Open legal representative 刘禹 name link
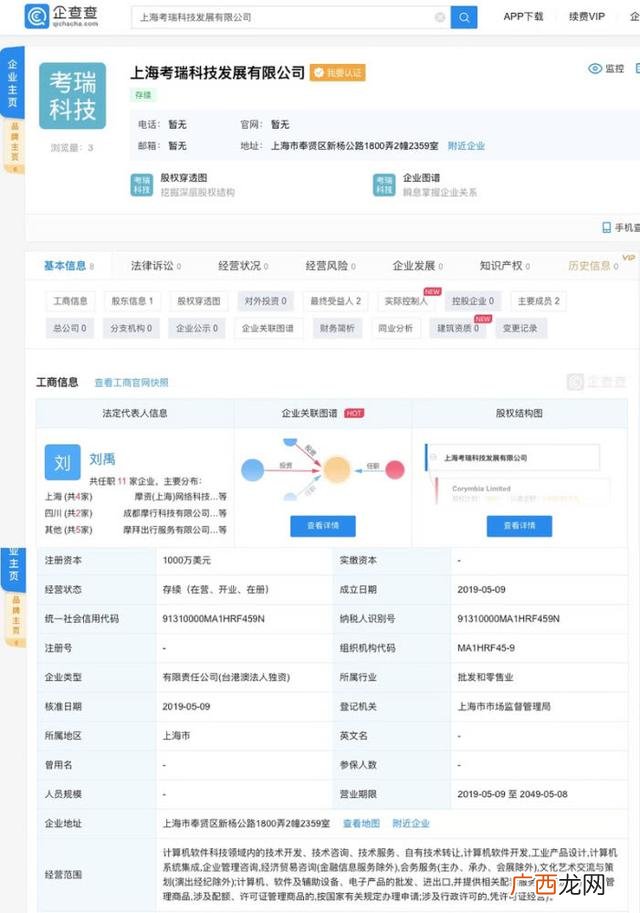Image resolution: width=640 pixels, height=913 pixels. pyautogui.click(x=102, y=459)
